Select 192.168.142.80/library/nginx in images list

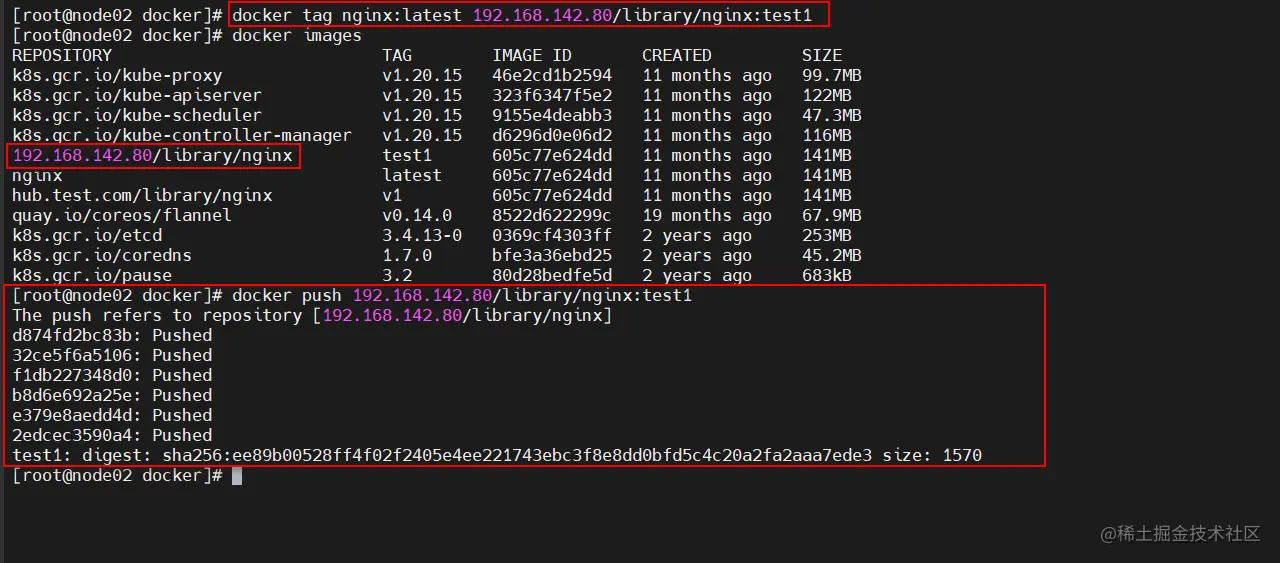(x=152, y=155)
